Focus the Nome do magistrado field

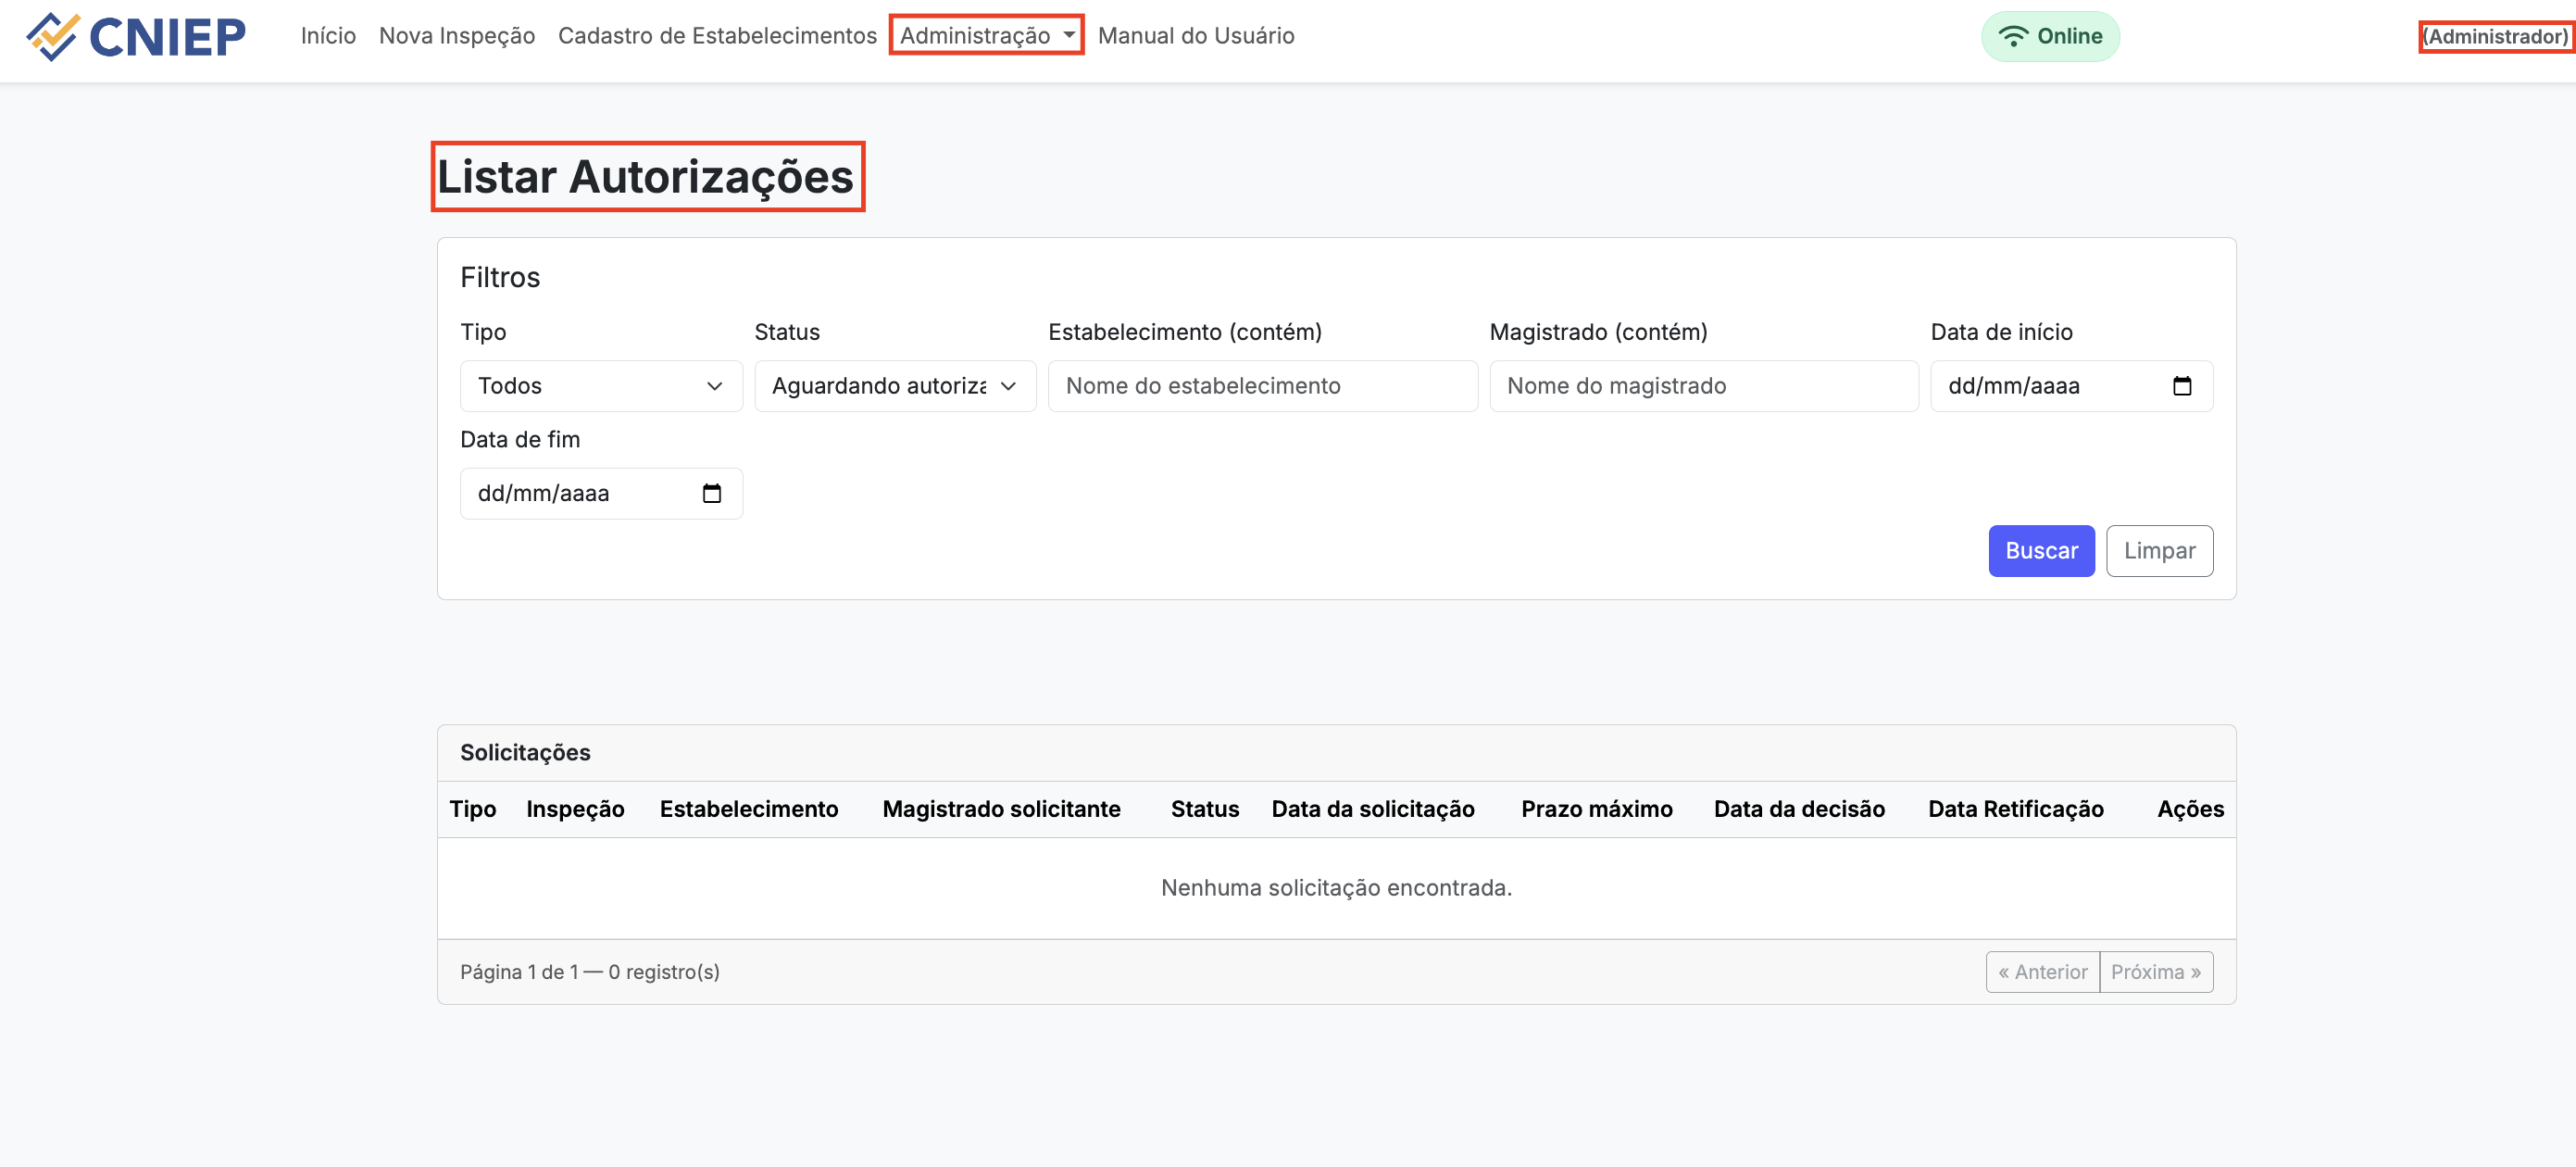point(1704,386)
